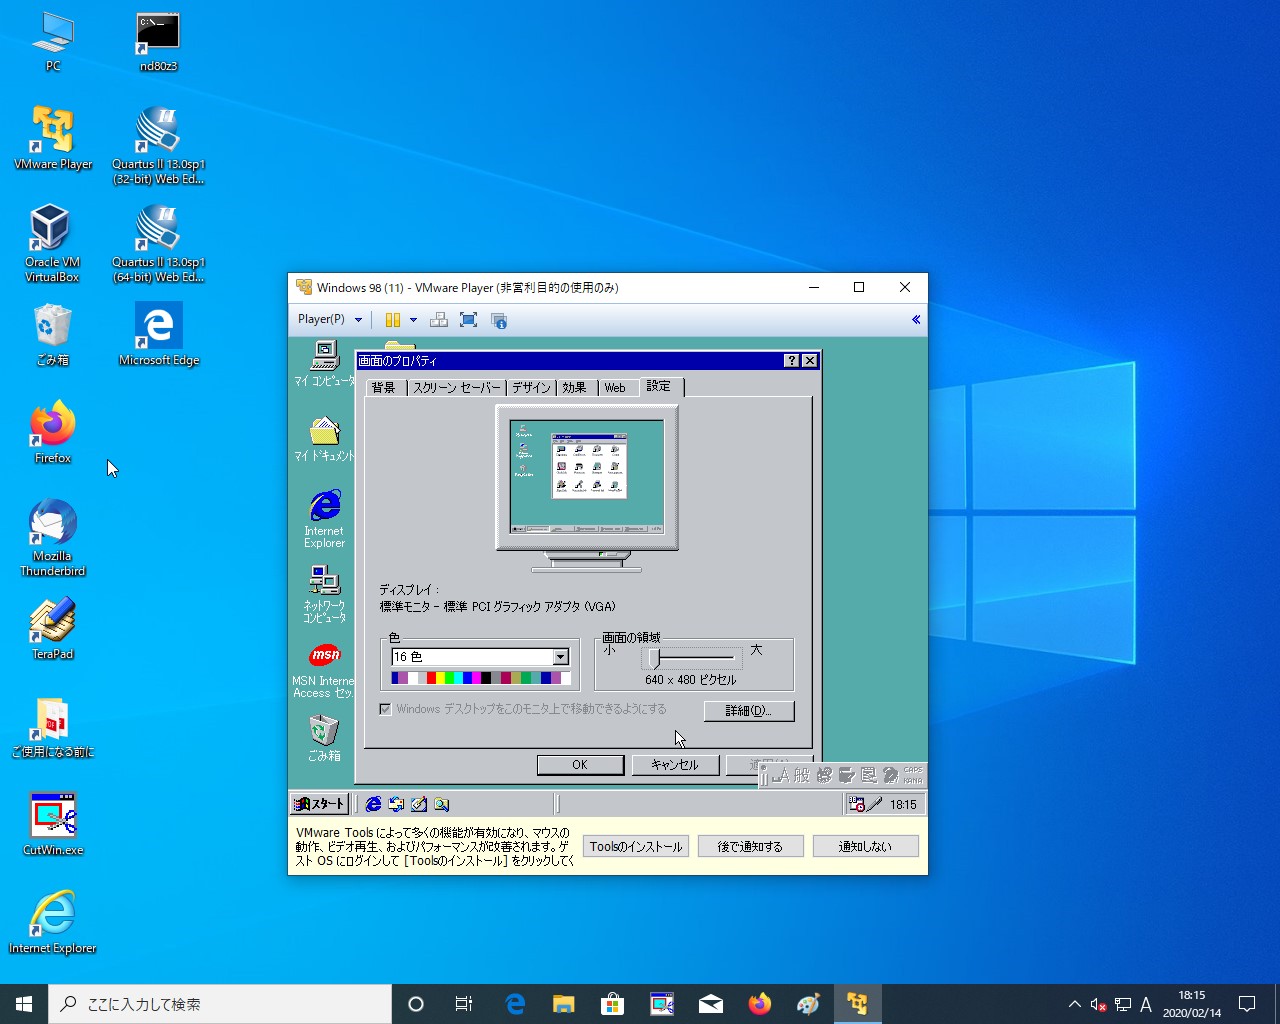Image resolution: width=1280 pixels, height=1024 pixels.
Task: Select Quartus II 64-bit Web Edition shortcut
Action: click(158, 244)
